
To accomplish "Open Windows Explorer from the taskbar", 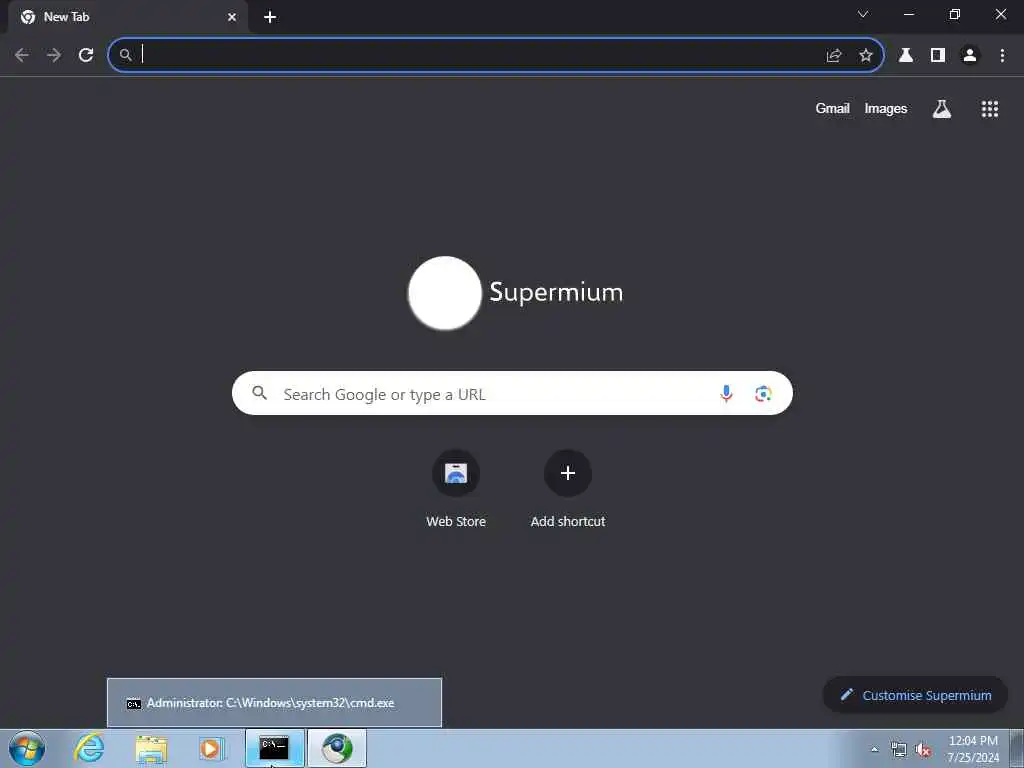I will click(152, 748).
